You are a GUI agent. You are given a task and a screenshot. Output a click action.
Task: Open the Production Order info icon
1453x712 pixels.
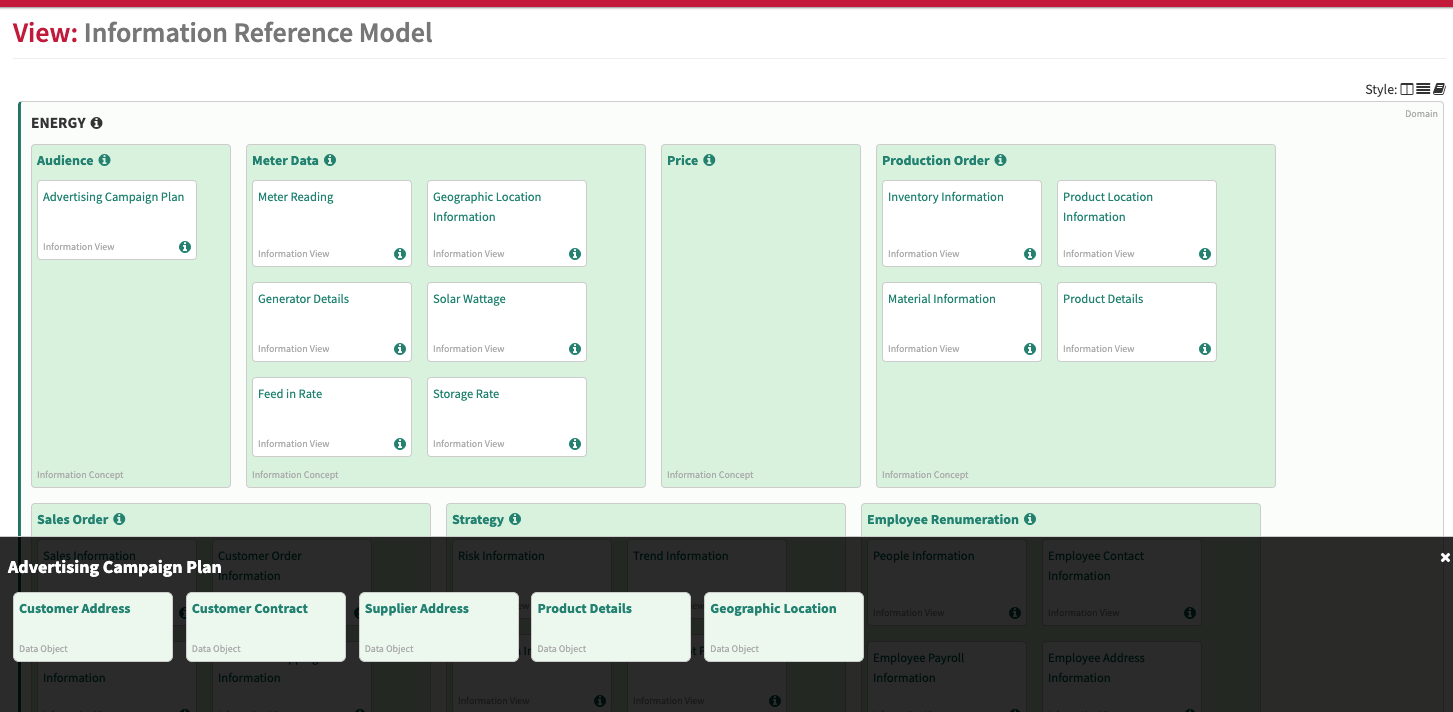(1001, 160)
